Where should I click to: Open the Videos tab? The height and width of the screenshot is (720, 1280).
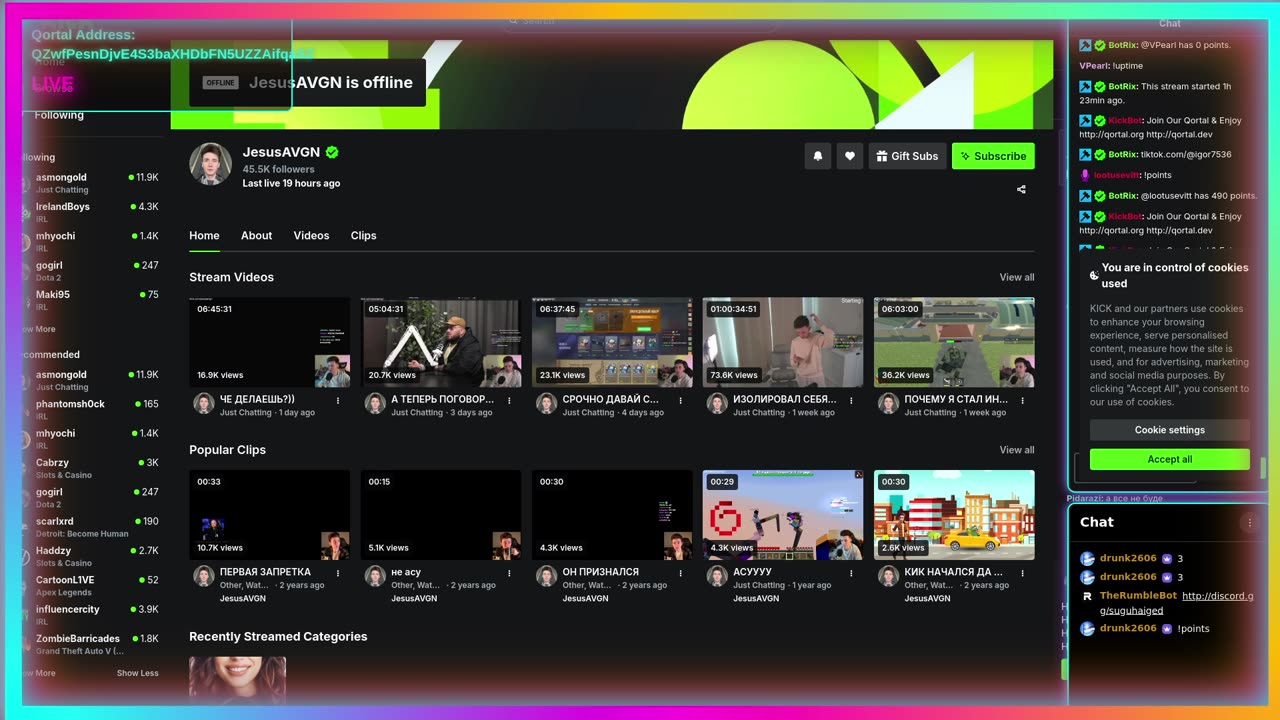[x=311, y=236]
